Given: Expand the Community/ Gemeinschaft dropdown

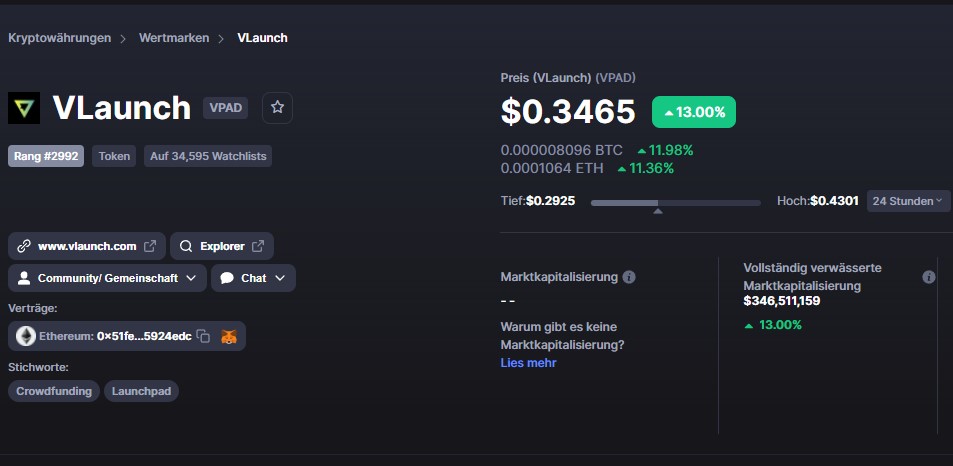Looking at the screenshot, I should pos(108,278).
